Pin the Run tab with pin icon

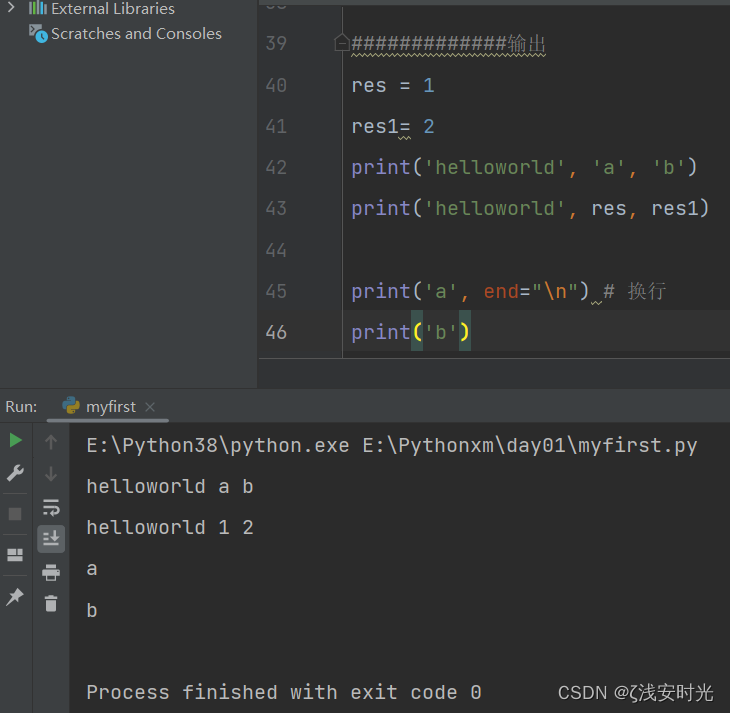(x=15, y=597)
